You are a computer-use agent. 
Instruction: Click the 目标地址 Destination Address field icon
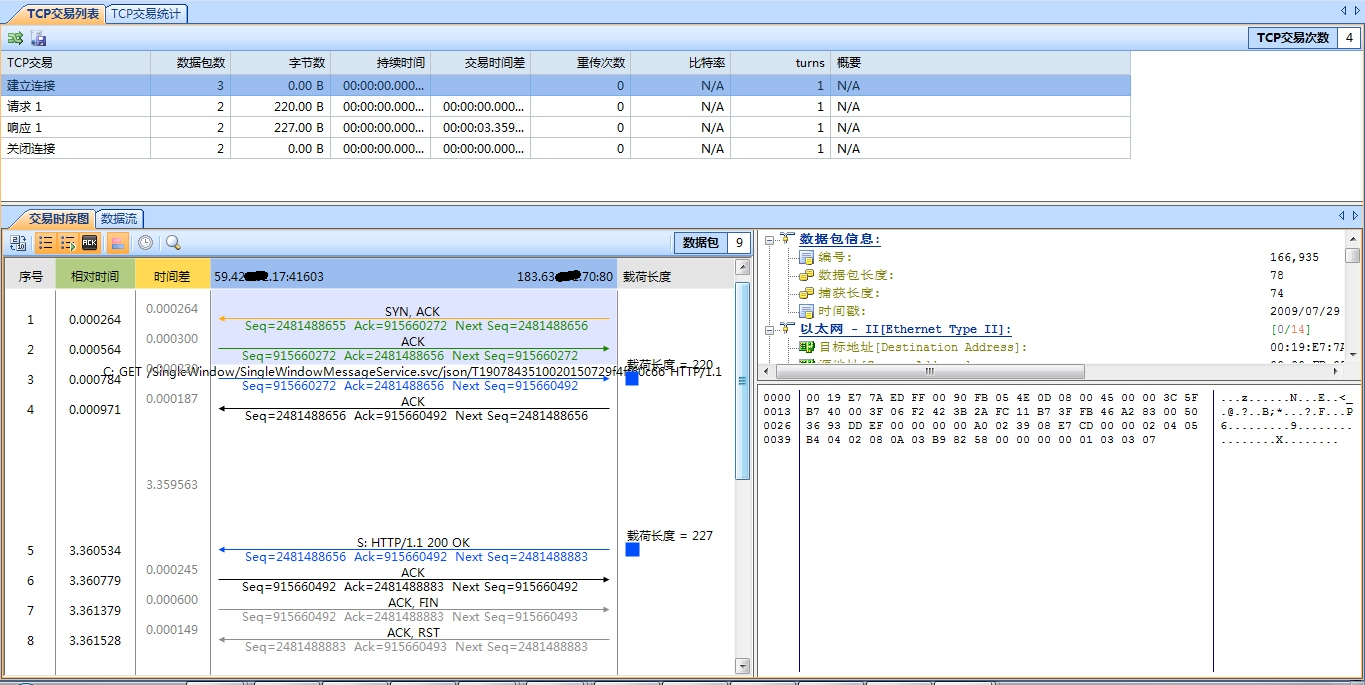[807, 347]
